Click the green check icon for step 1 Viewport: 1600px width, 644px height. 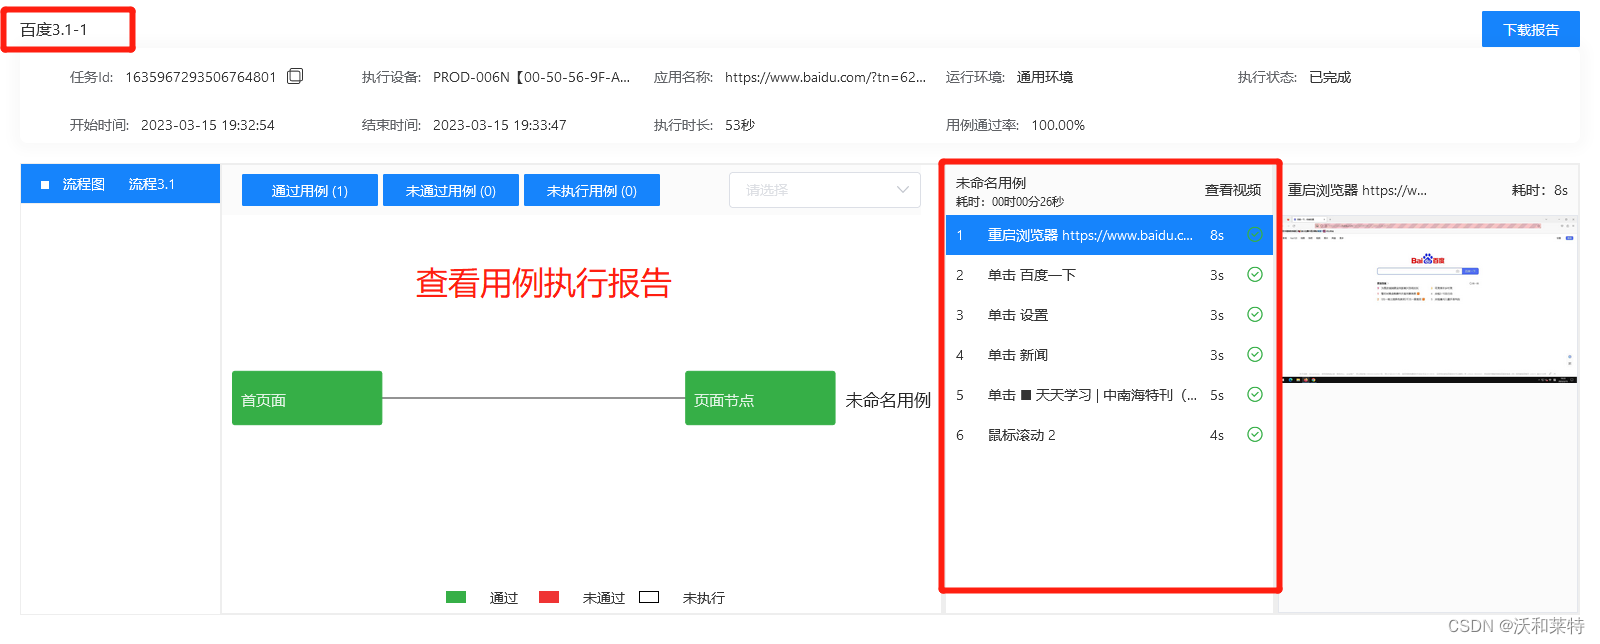pyautogui.click(x=1255, y=235)
